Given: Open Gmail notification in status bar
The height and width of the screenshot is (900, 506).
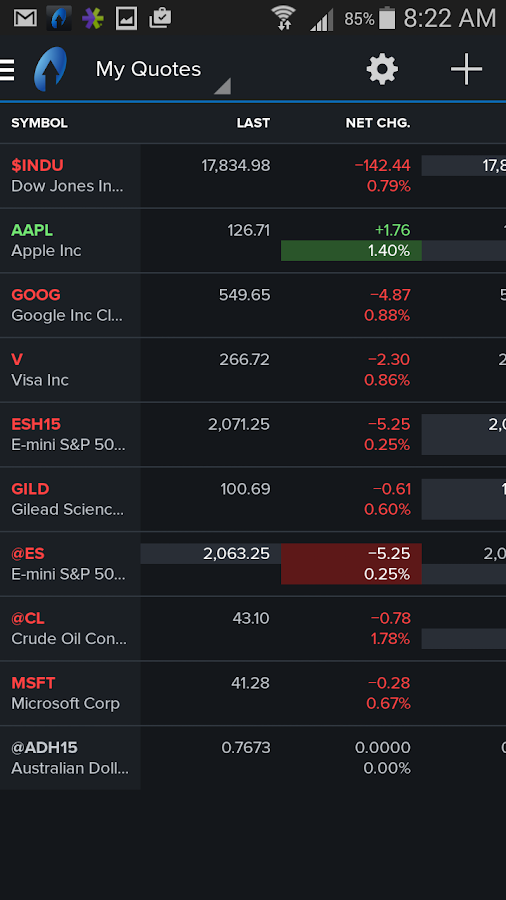Looking at the screenshot, I should pos(25,18).
